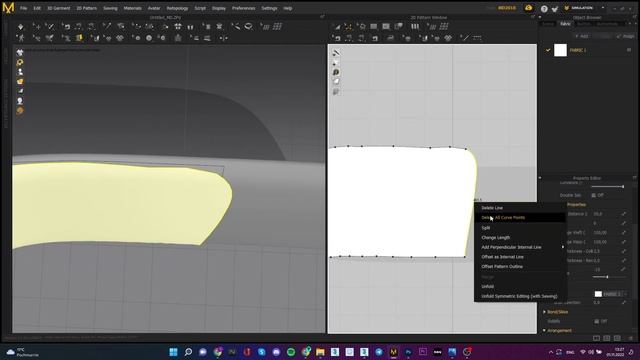Click the Add button in Object Browser
Screen dimensions: 640x360
(x=581, y=36)
